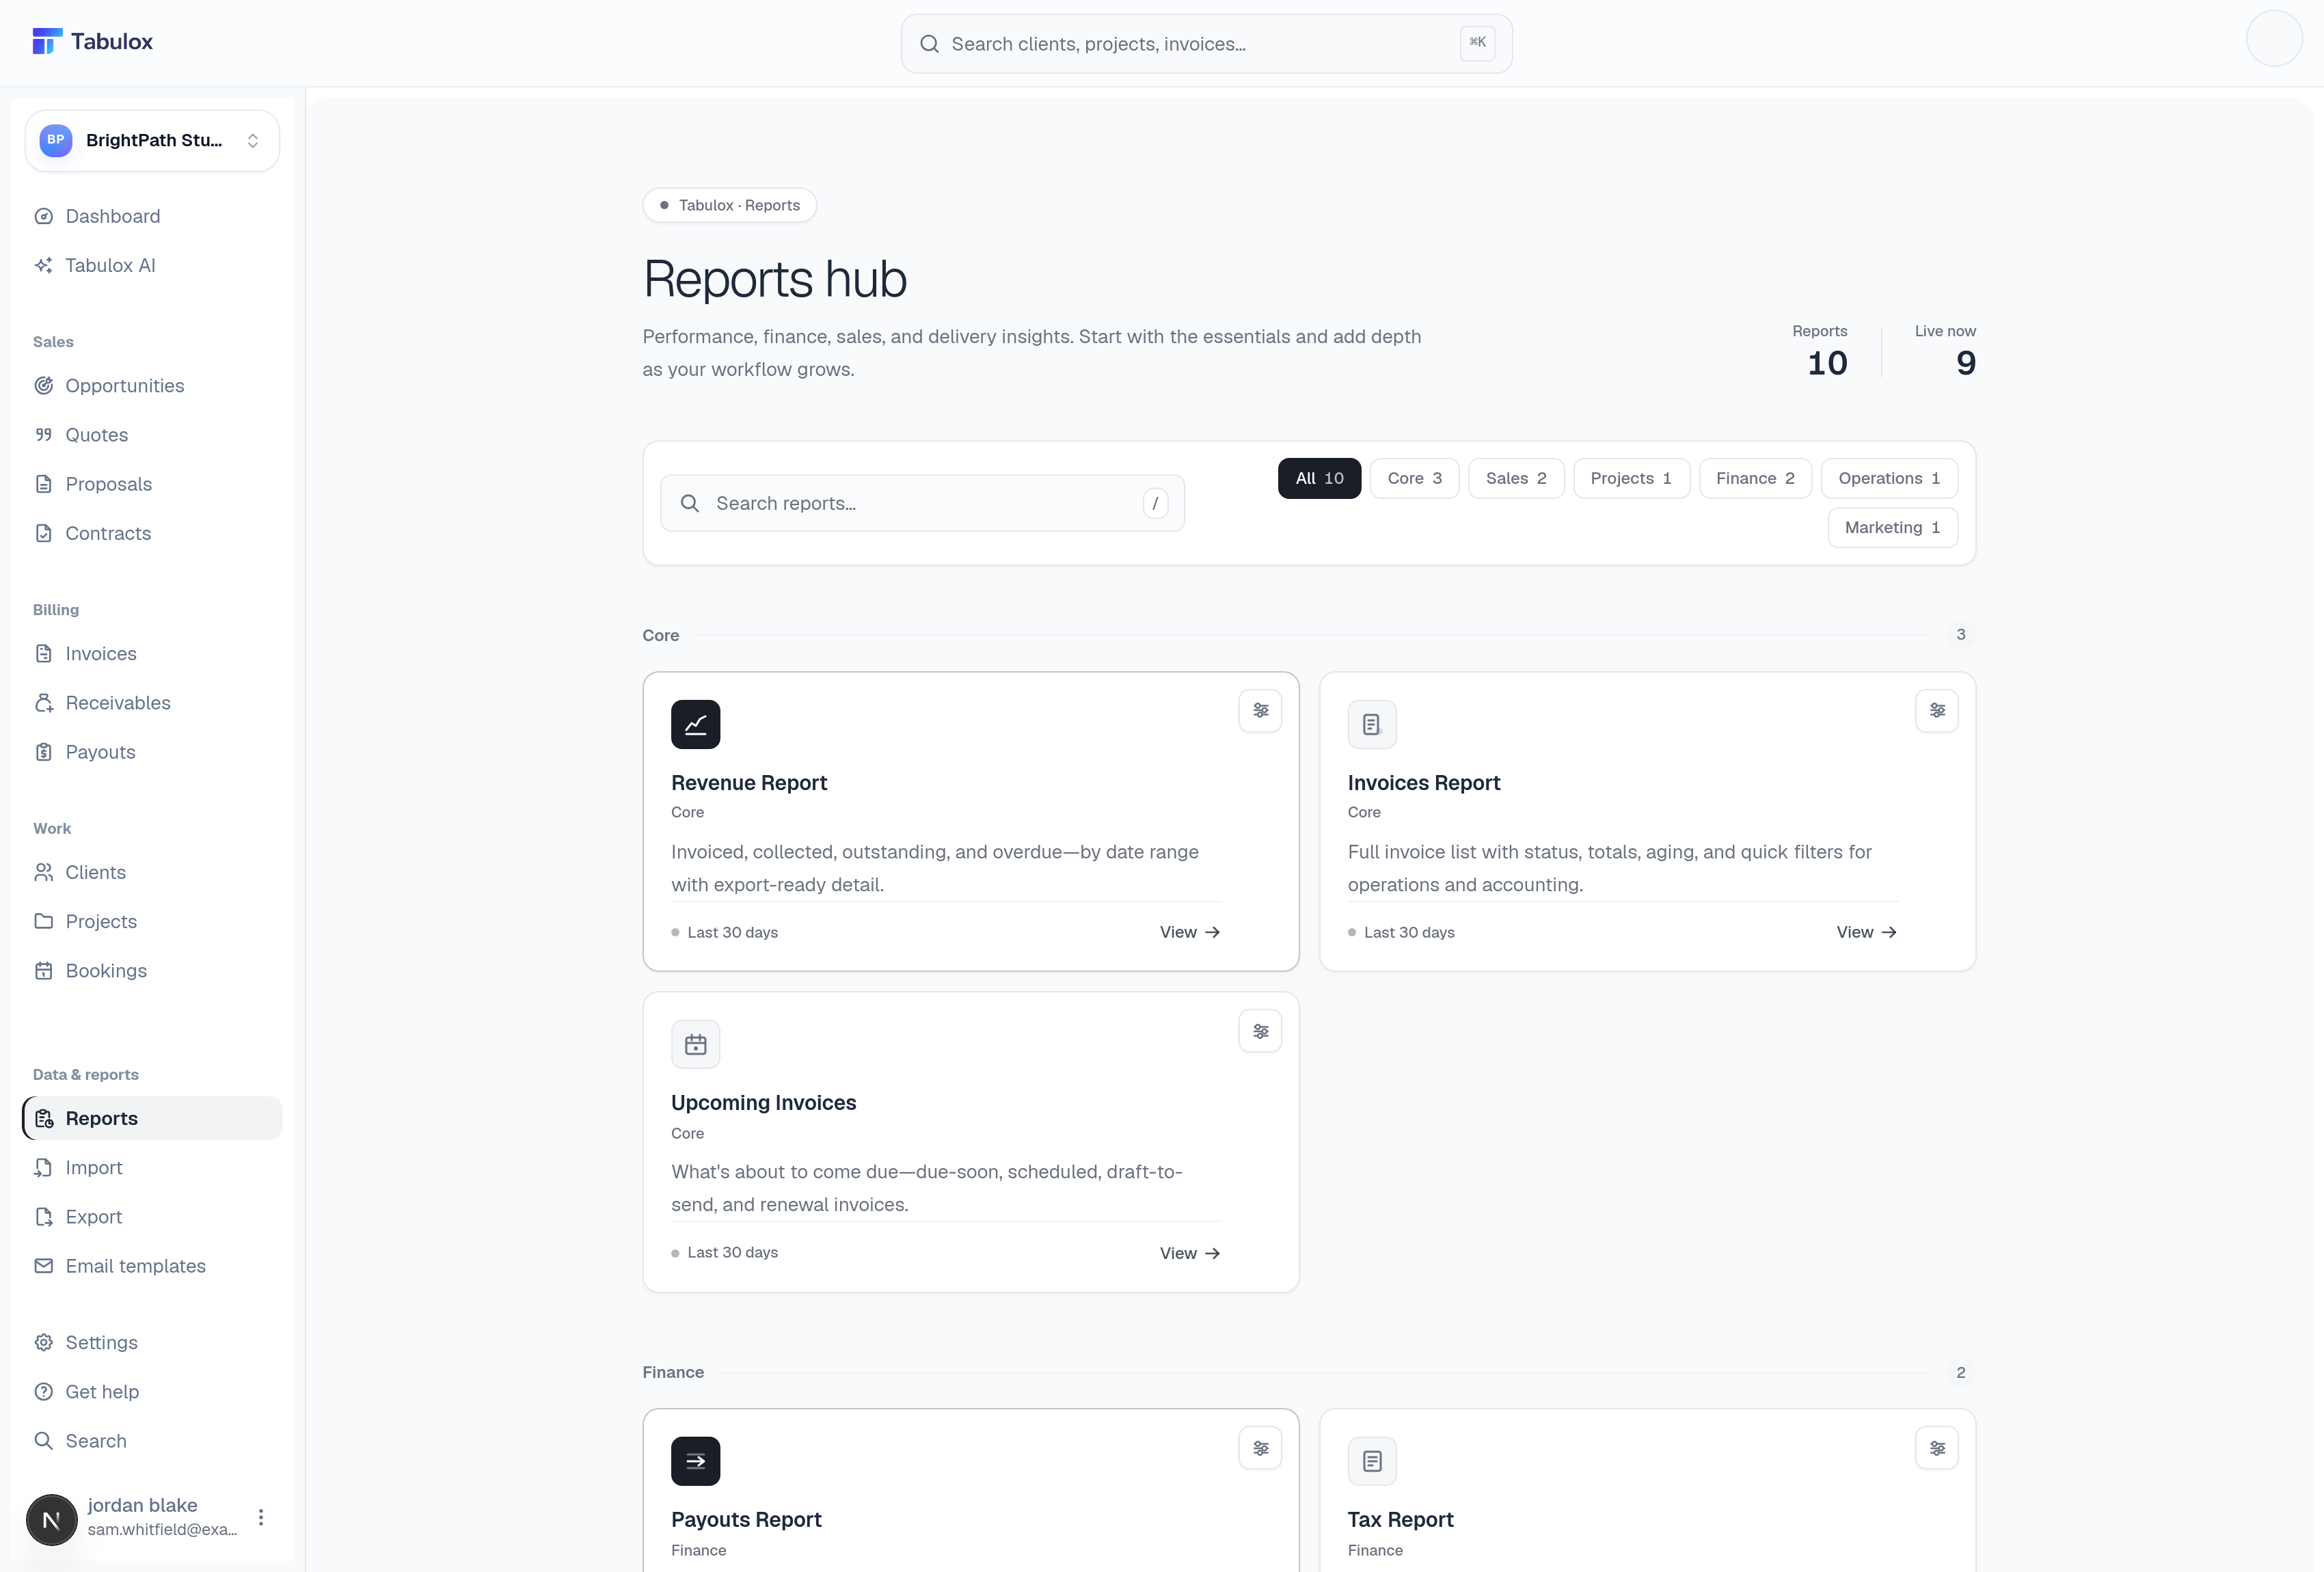Open user menu three-dot icon
This screenshot has width=2324, height=1572.
coord(261,1517)
